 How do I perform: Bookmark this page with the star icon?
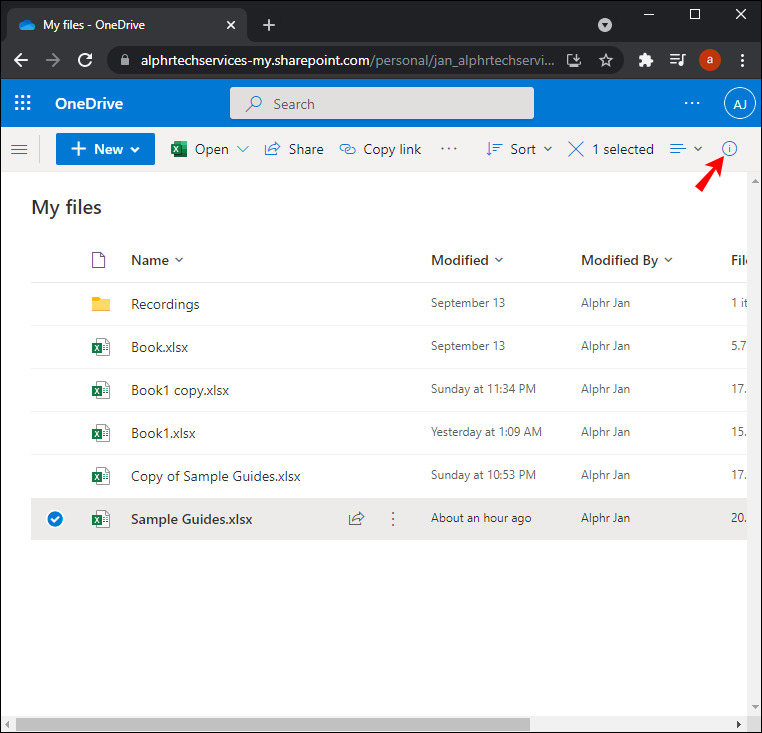606,60
